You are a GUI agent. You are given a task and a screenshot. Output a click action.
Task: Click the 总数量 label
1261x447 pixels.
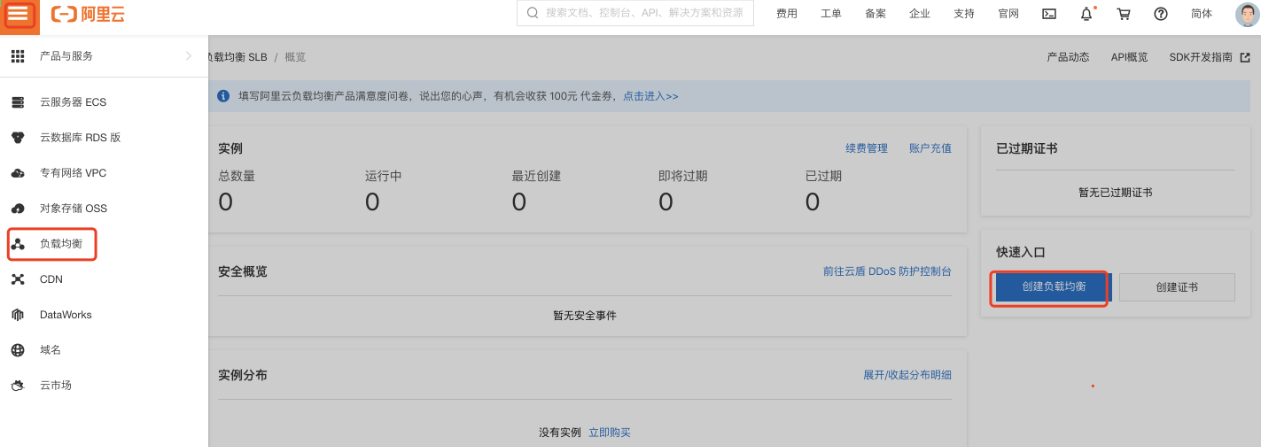pos(236,176)
